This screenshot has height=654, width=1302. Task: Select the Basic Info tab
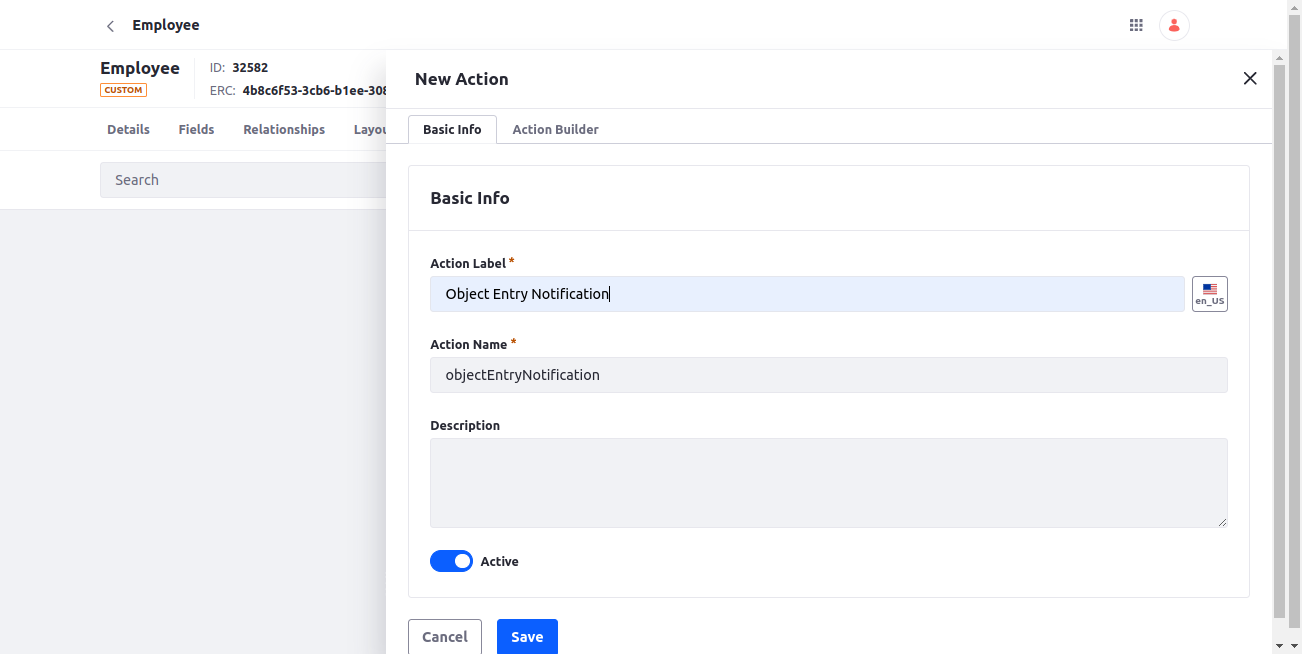[452, 129]
